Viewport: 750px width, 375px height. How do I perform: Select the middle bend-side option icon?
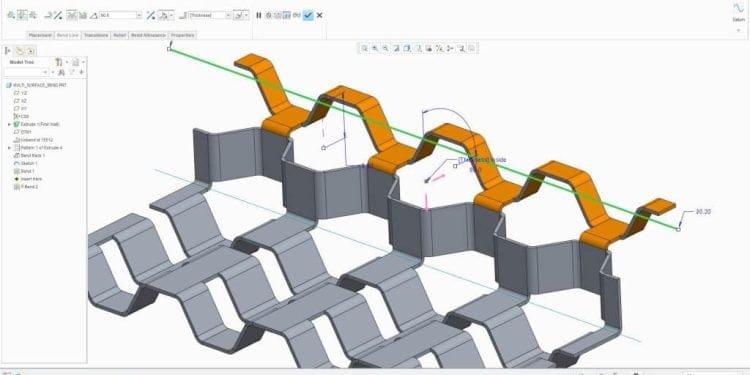point(22,15)
